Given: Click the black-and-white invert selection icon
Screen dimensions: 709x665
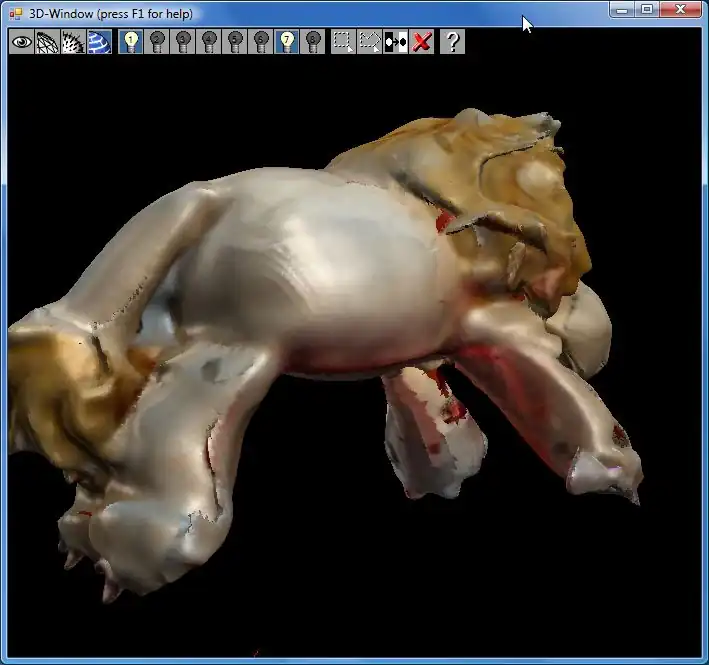Looking at the screenshot, I should (x=396, y=41).
